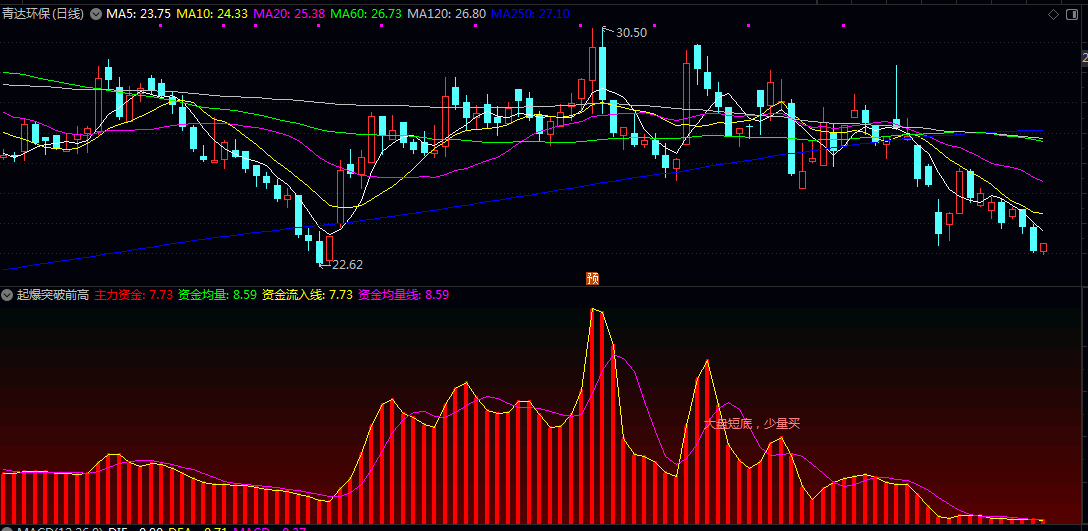Image resolution: width=1088 pixels, height=531 pixels.
Task: Click the 大盘短底，少量买 signal text
Action: tap(752, 423)
